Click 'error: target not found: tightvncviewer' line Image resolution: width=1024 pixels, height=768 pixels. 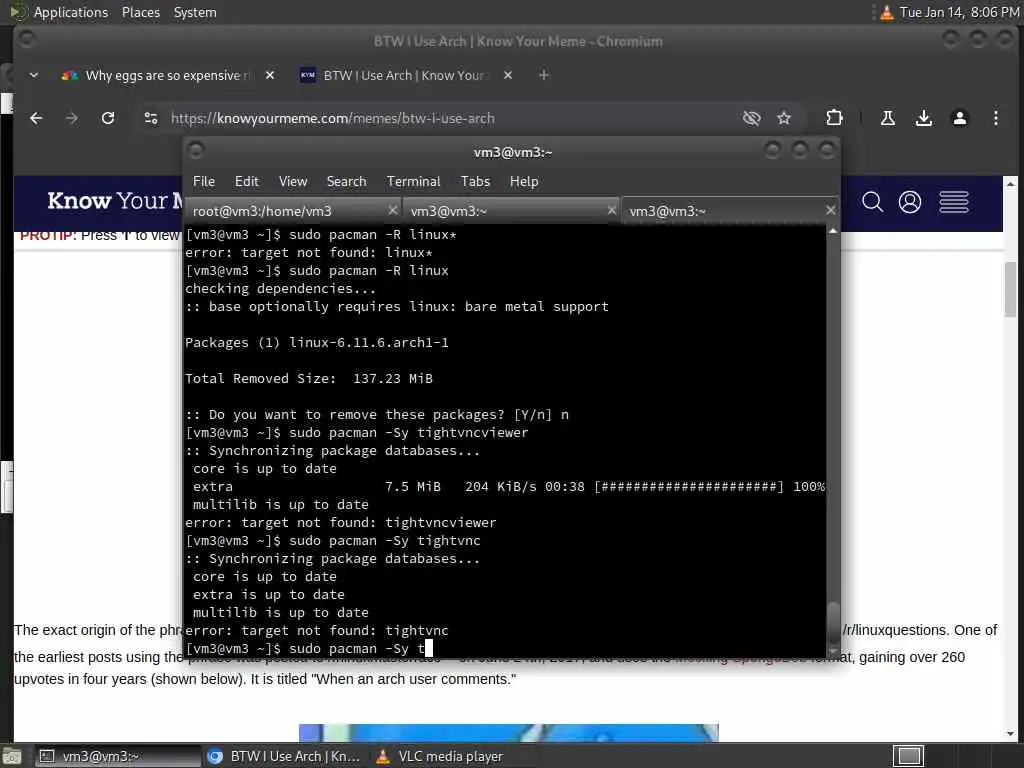341,522
